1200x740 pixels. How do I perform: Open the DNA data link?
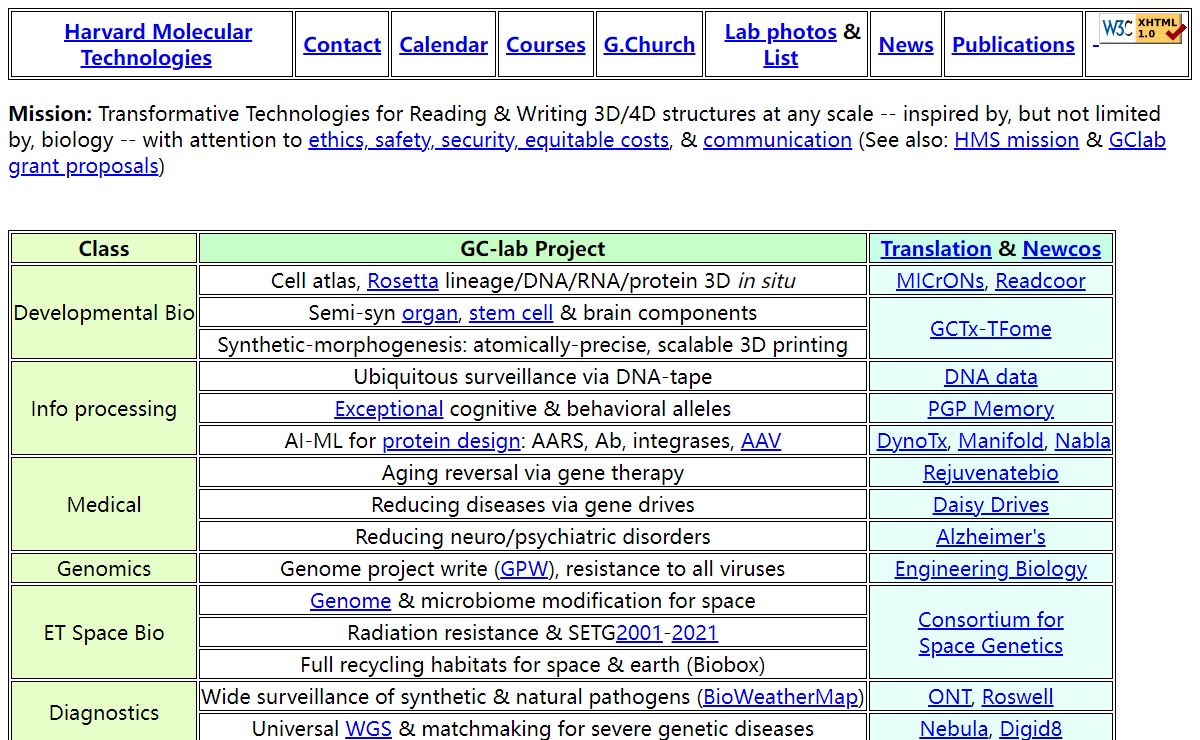pos(991,377)
